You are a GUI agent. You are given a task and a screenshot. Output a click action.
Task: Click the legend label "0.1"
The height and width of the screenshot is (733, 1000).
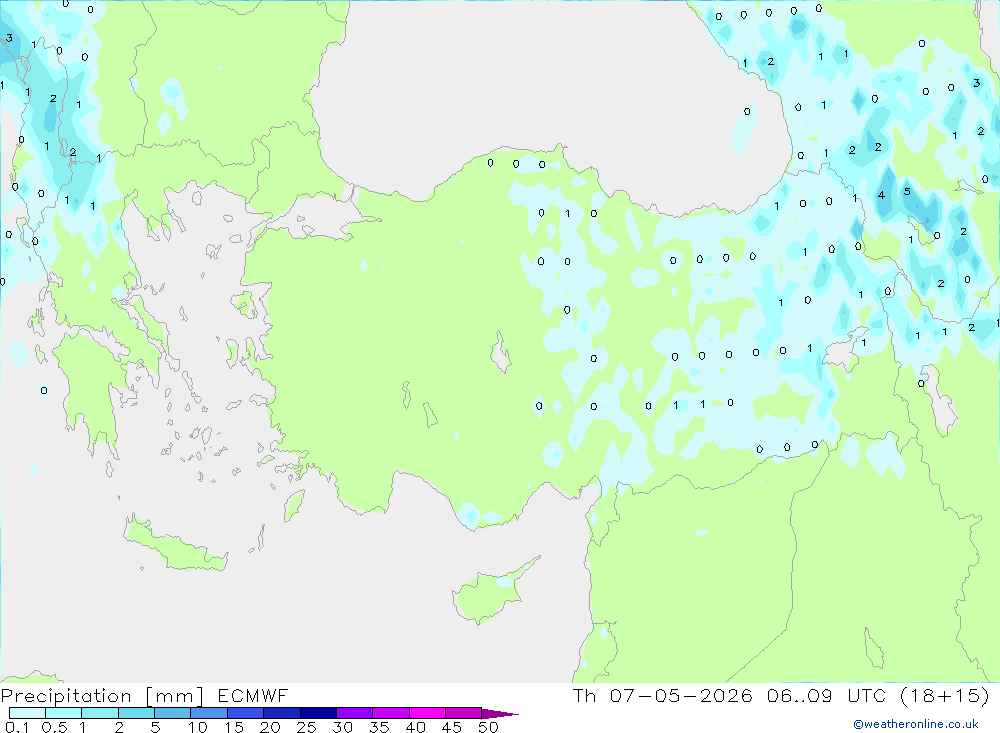tap(17, 727)
